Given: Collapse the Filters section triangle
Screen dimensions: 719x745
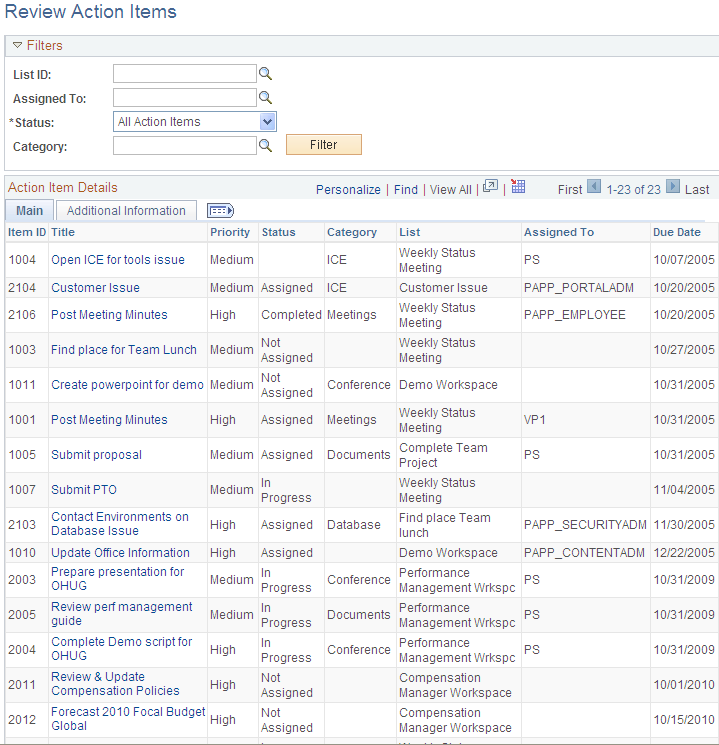Looking at the screenshot, I should 18,45.
